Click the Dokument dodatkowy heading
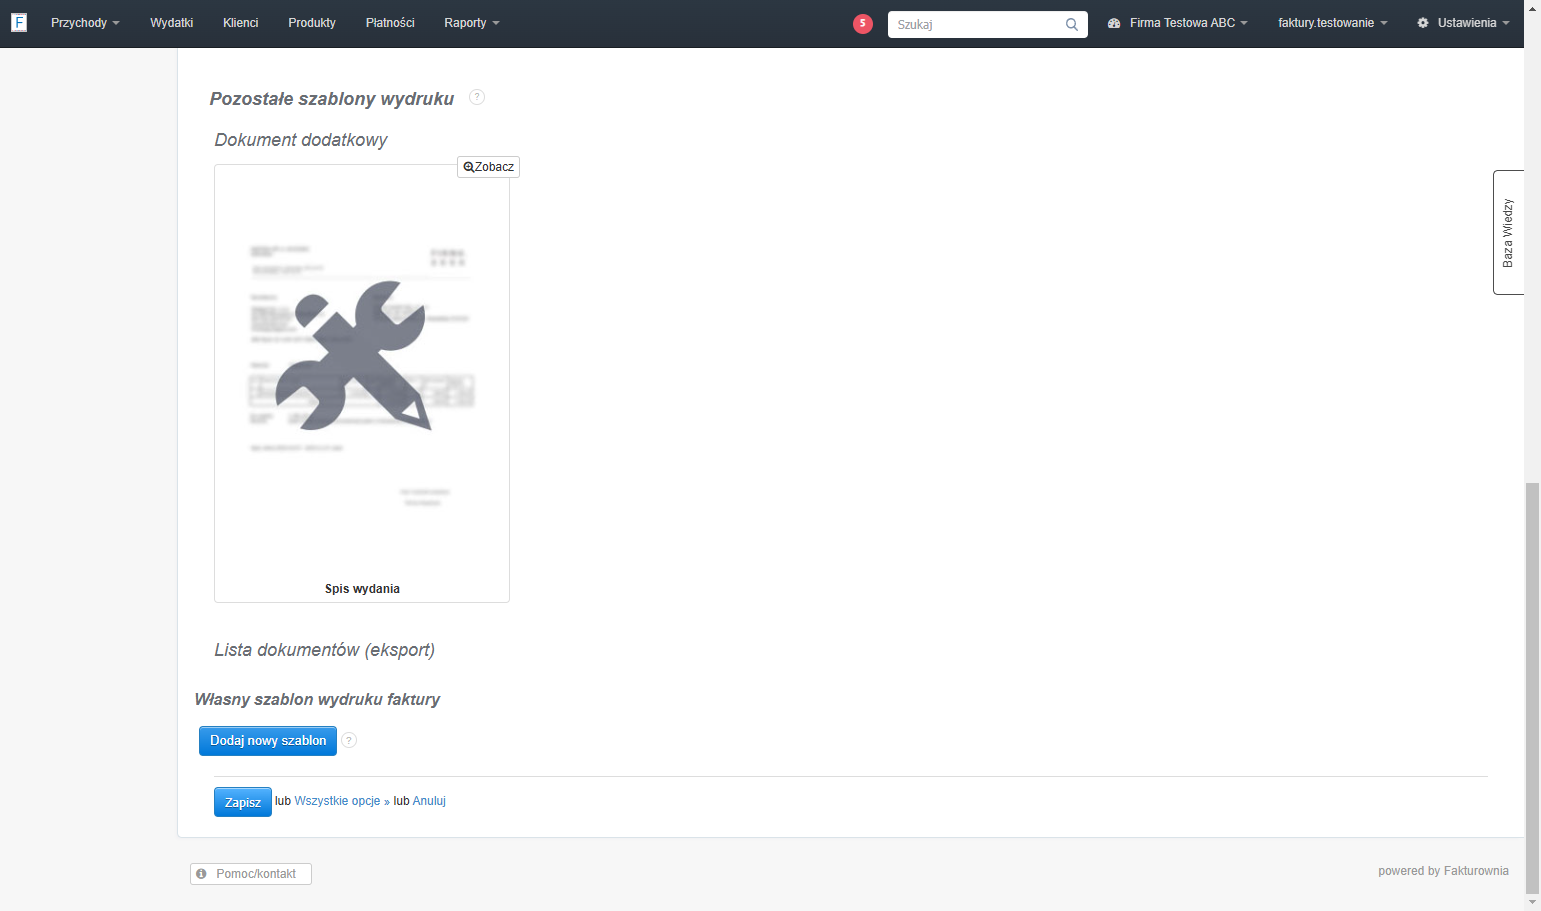The height and width of the screenshot is (911, 1541). pyautogui.click(x=301, y=140)
